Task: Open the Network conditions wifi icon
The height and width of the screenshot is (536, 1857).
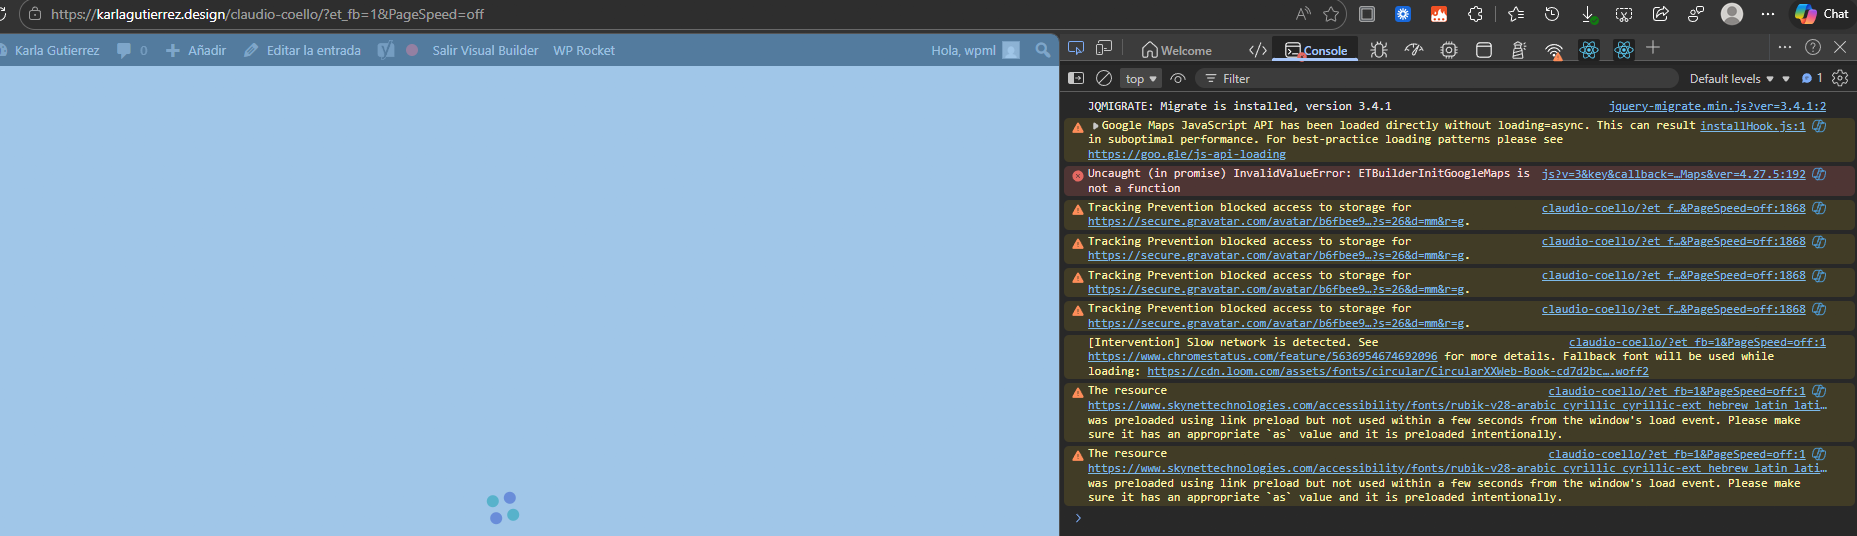Action: click(1554, 50)
